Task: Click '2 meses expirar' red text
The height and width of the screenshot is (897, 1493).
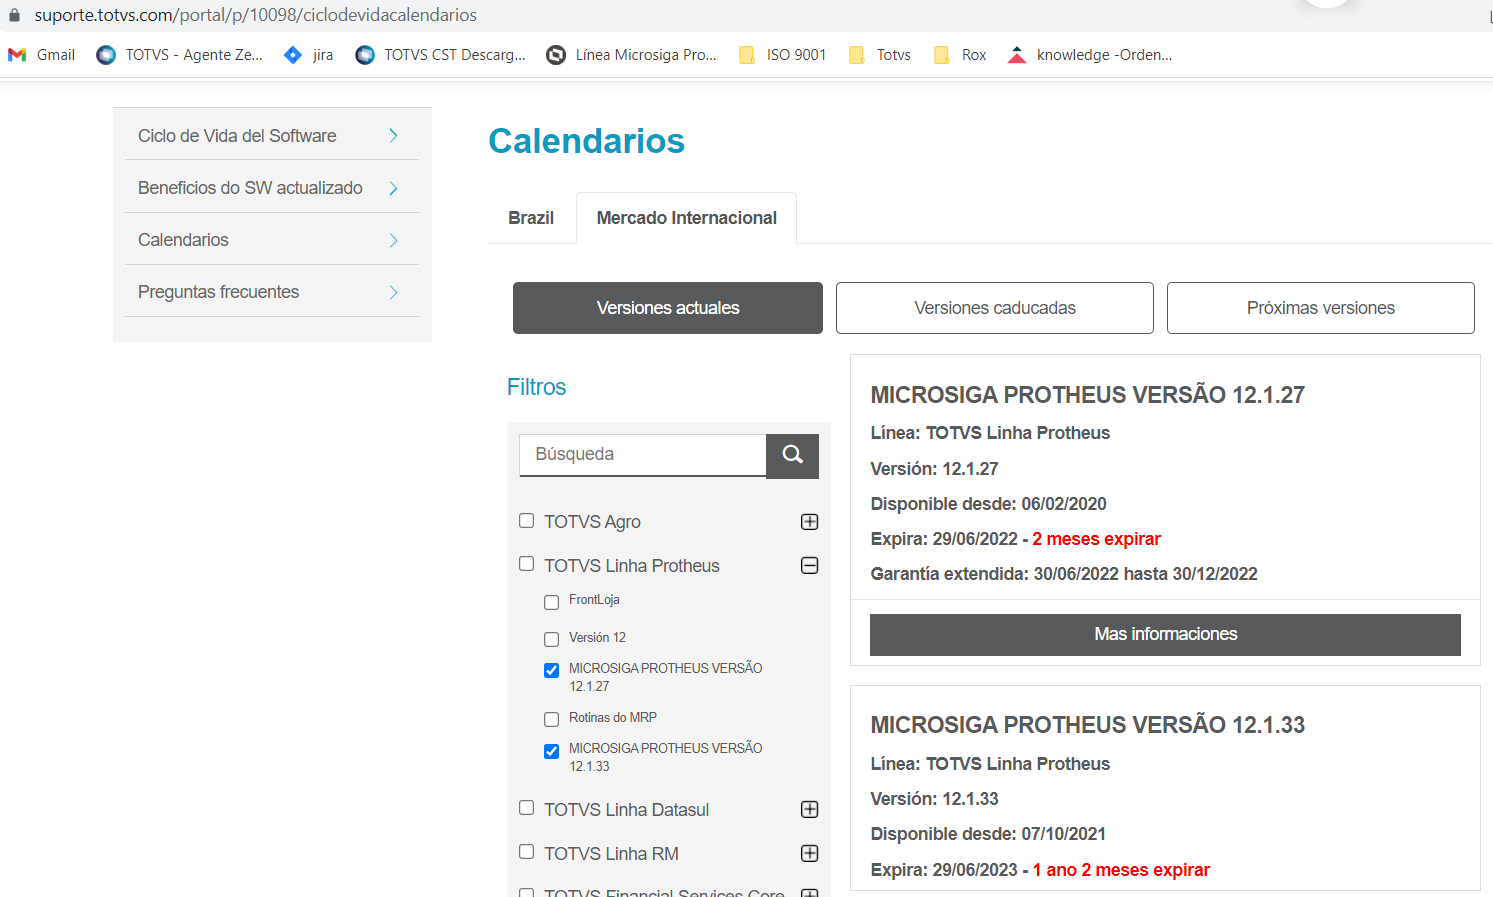Action: pyautogui.click(x=1096, y=539)
